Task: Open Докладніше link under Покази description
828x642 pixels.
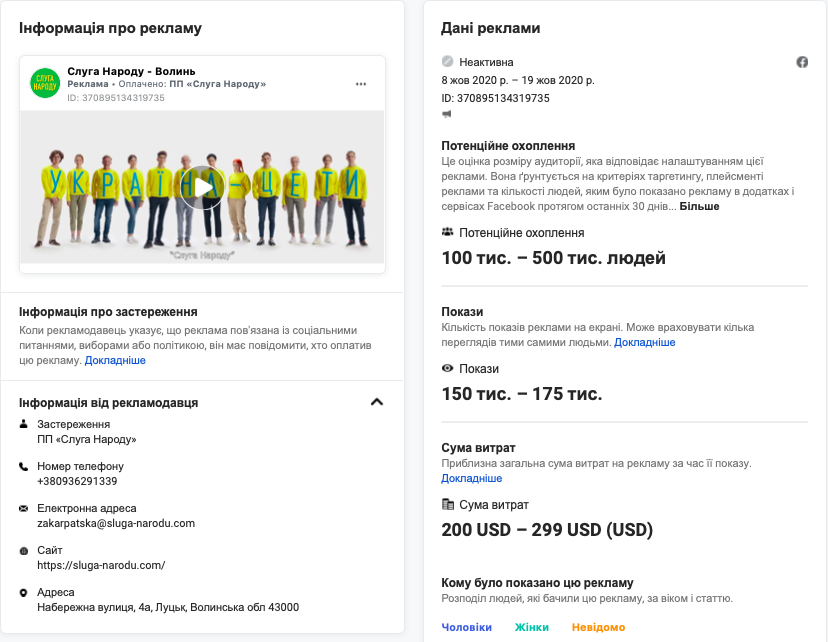Action: [644, 343]
